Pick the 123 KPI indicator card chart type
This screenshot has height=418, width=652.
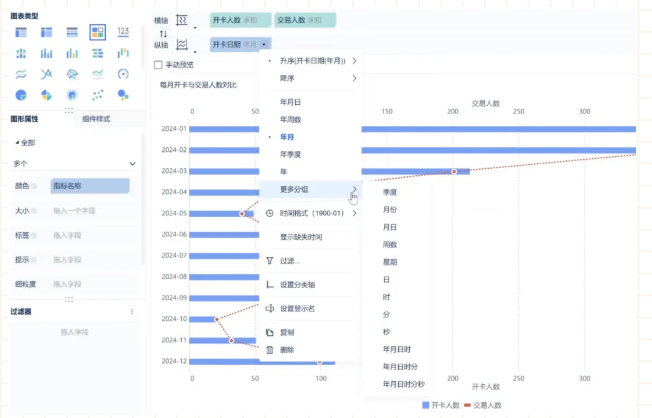pyautogui.click(x=123, y=31)
